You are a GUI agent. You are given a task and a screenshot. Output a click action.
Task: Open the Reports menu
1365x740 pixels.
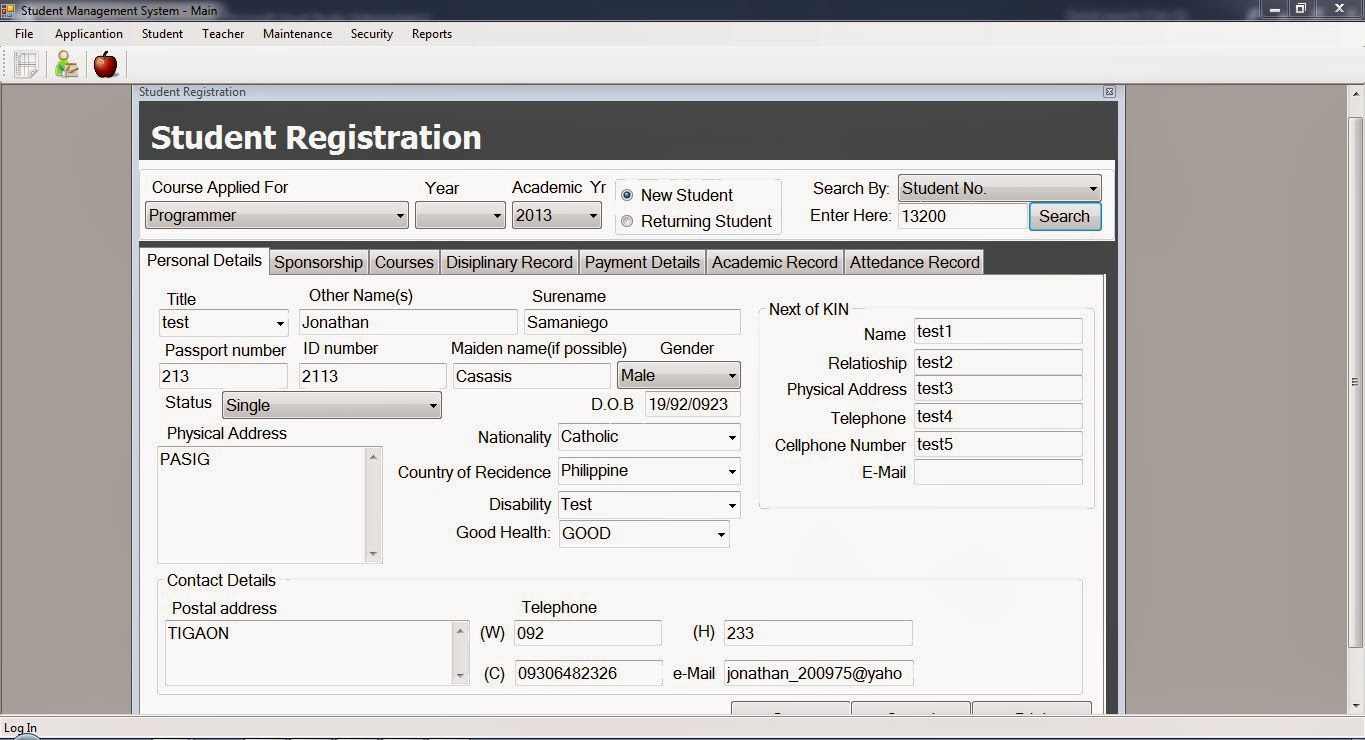[x=431, y=33]
